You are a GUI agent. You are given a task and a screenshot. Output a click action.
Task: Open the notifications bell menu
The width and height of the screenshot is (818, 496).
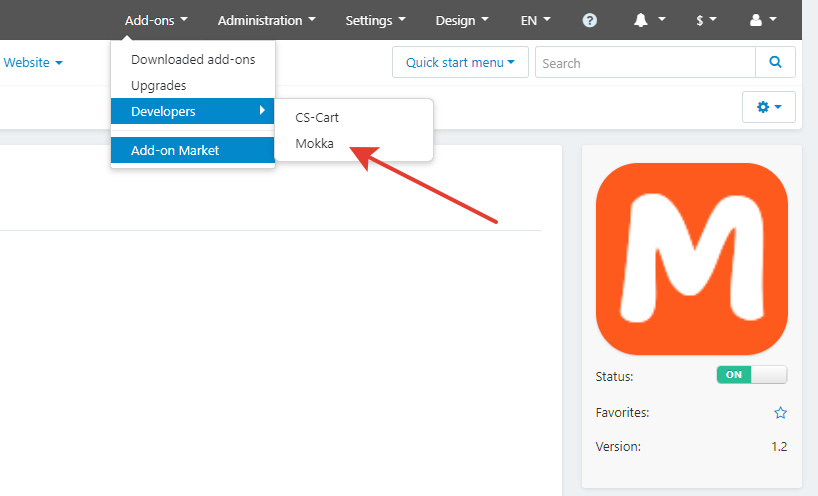coord(649,20)
